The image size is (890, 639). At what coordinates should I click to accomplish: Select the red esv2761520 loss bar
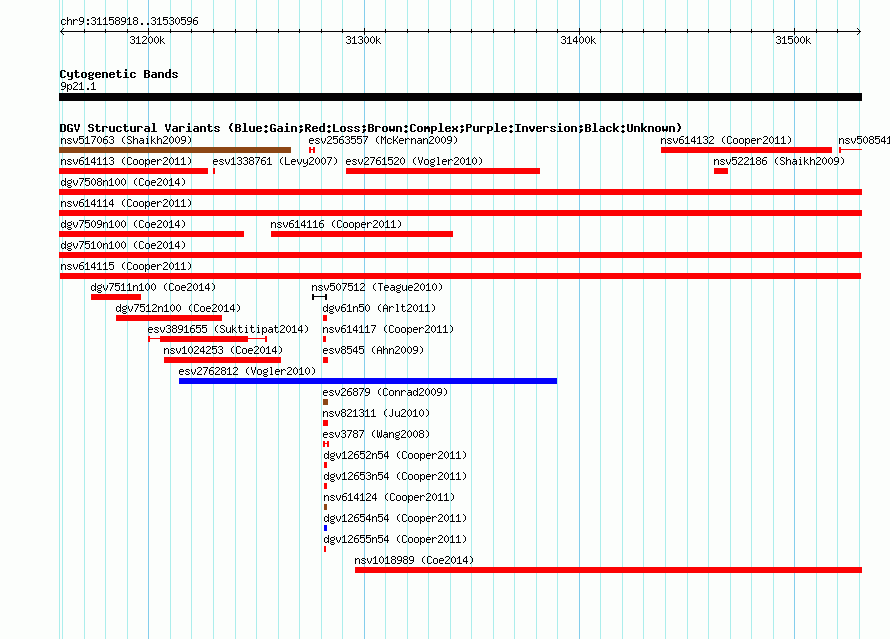pyautogui.click(x=443, y=171)
